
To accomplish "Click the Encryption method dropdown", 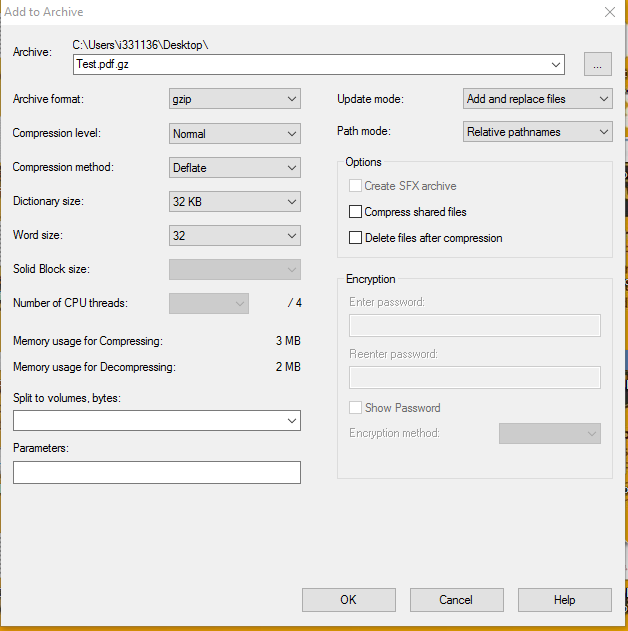I will coord(550,433).
